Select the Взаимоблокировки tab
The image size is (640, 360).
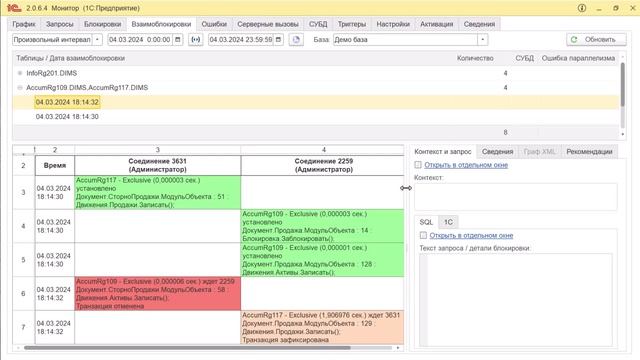161,24
